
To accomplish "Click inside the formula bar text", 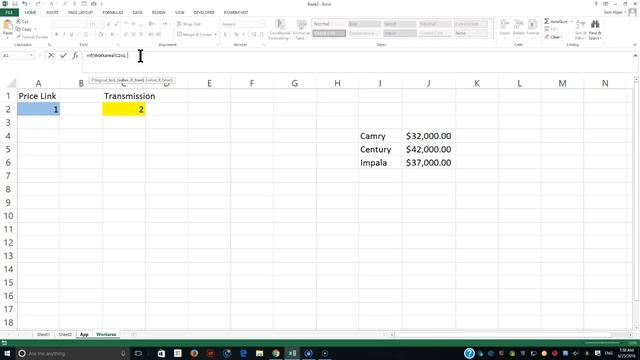I will pos(107,55).
